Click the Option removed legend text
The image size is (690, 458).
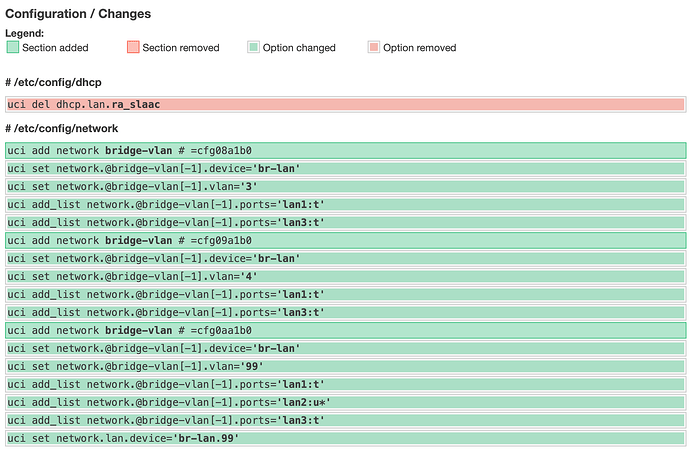tap(420, 48)
